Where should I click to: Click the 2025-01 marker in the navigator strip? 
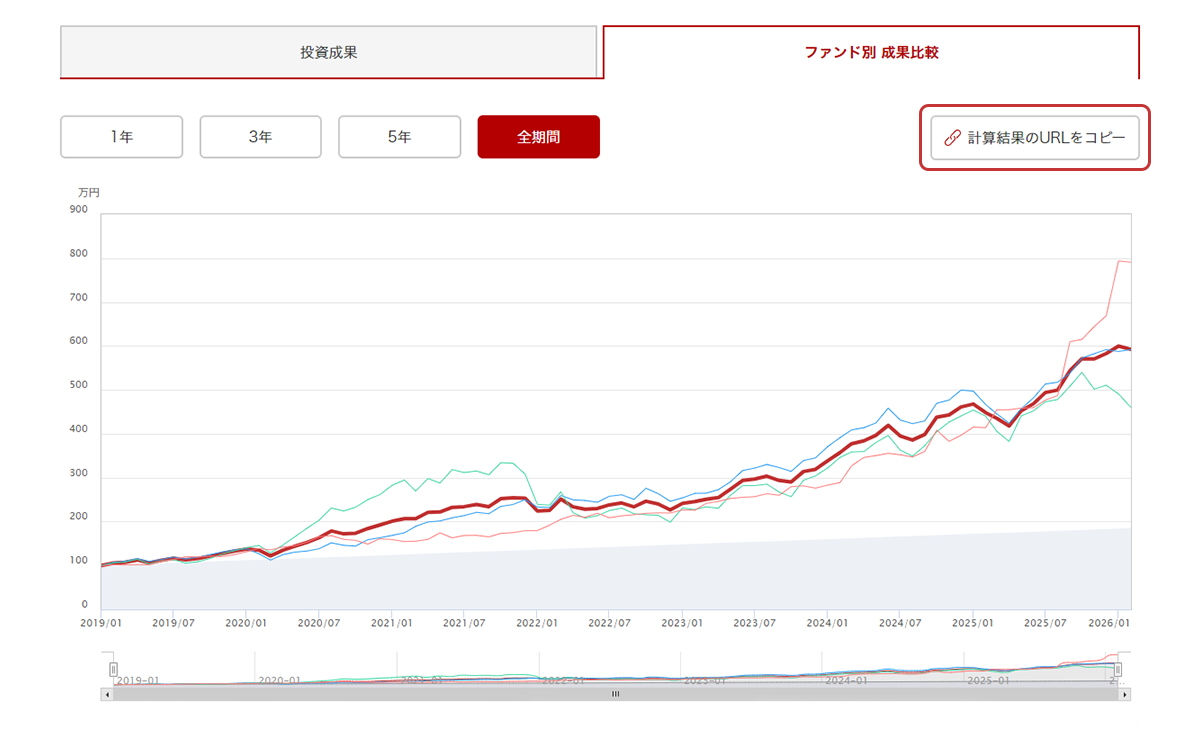click(x=987, y=680)
